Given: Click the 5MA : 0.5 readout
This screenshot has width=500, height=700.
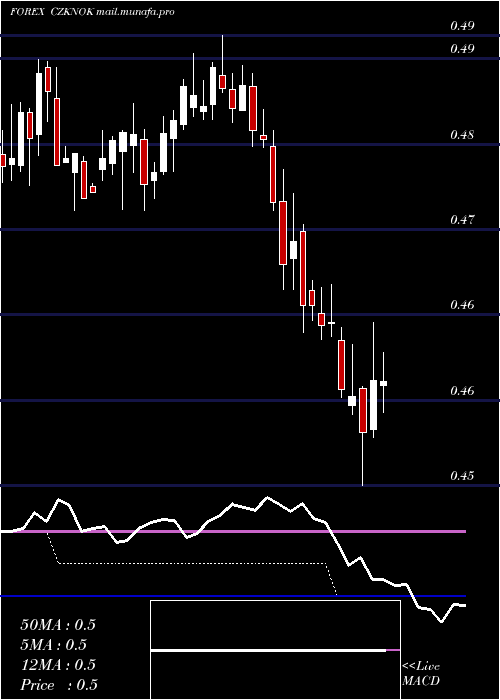Looking at the screenshot, I should pyautogui.click(x=54, y=645).
